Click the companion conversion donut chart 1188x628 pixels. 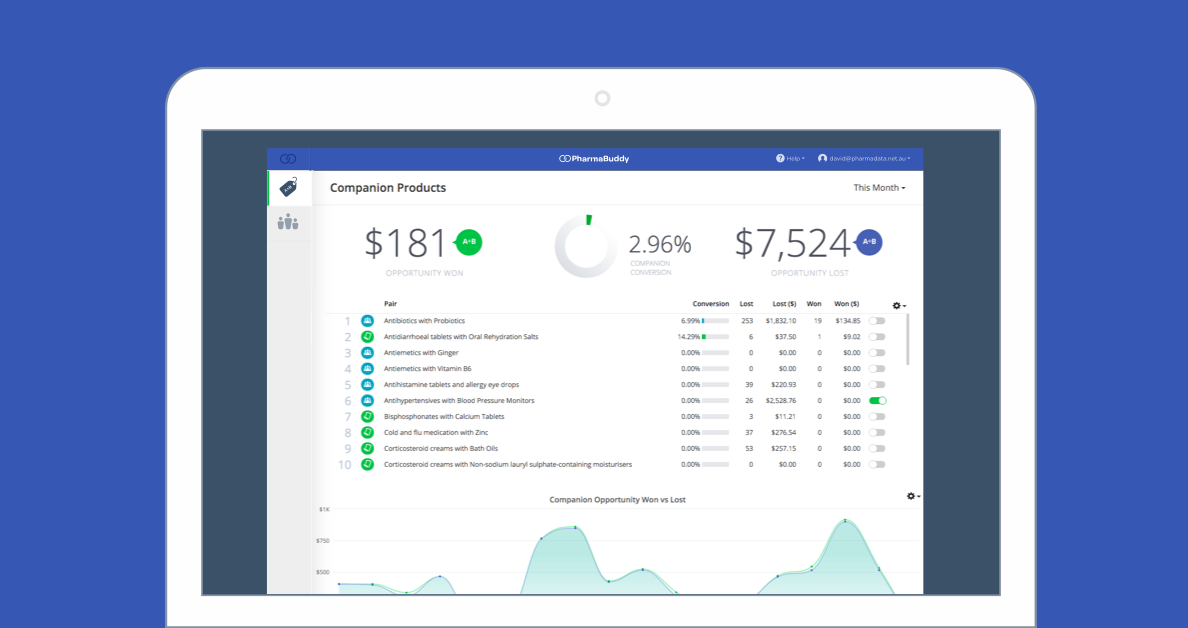point(585,245)
